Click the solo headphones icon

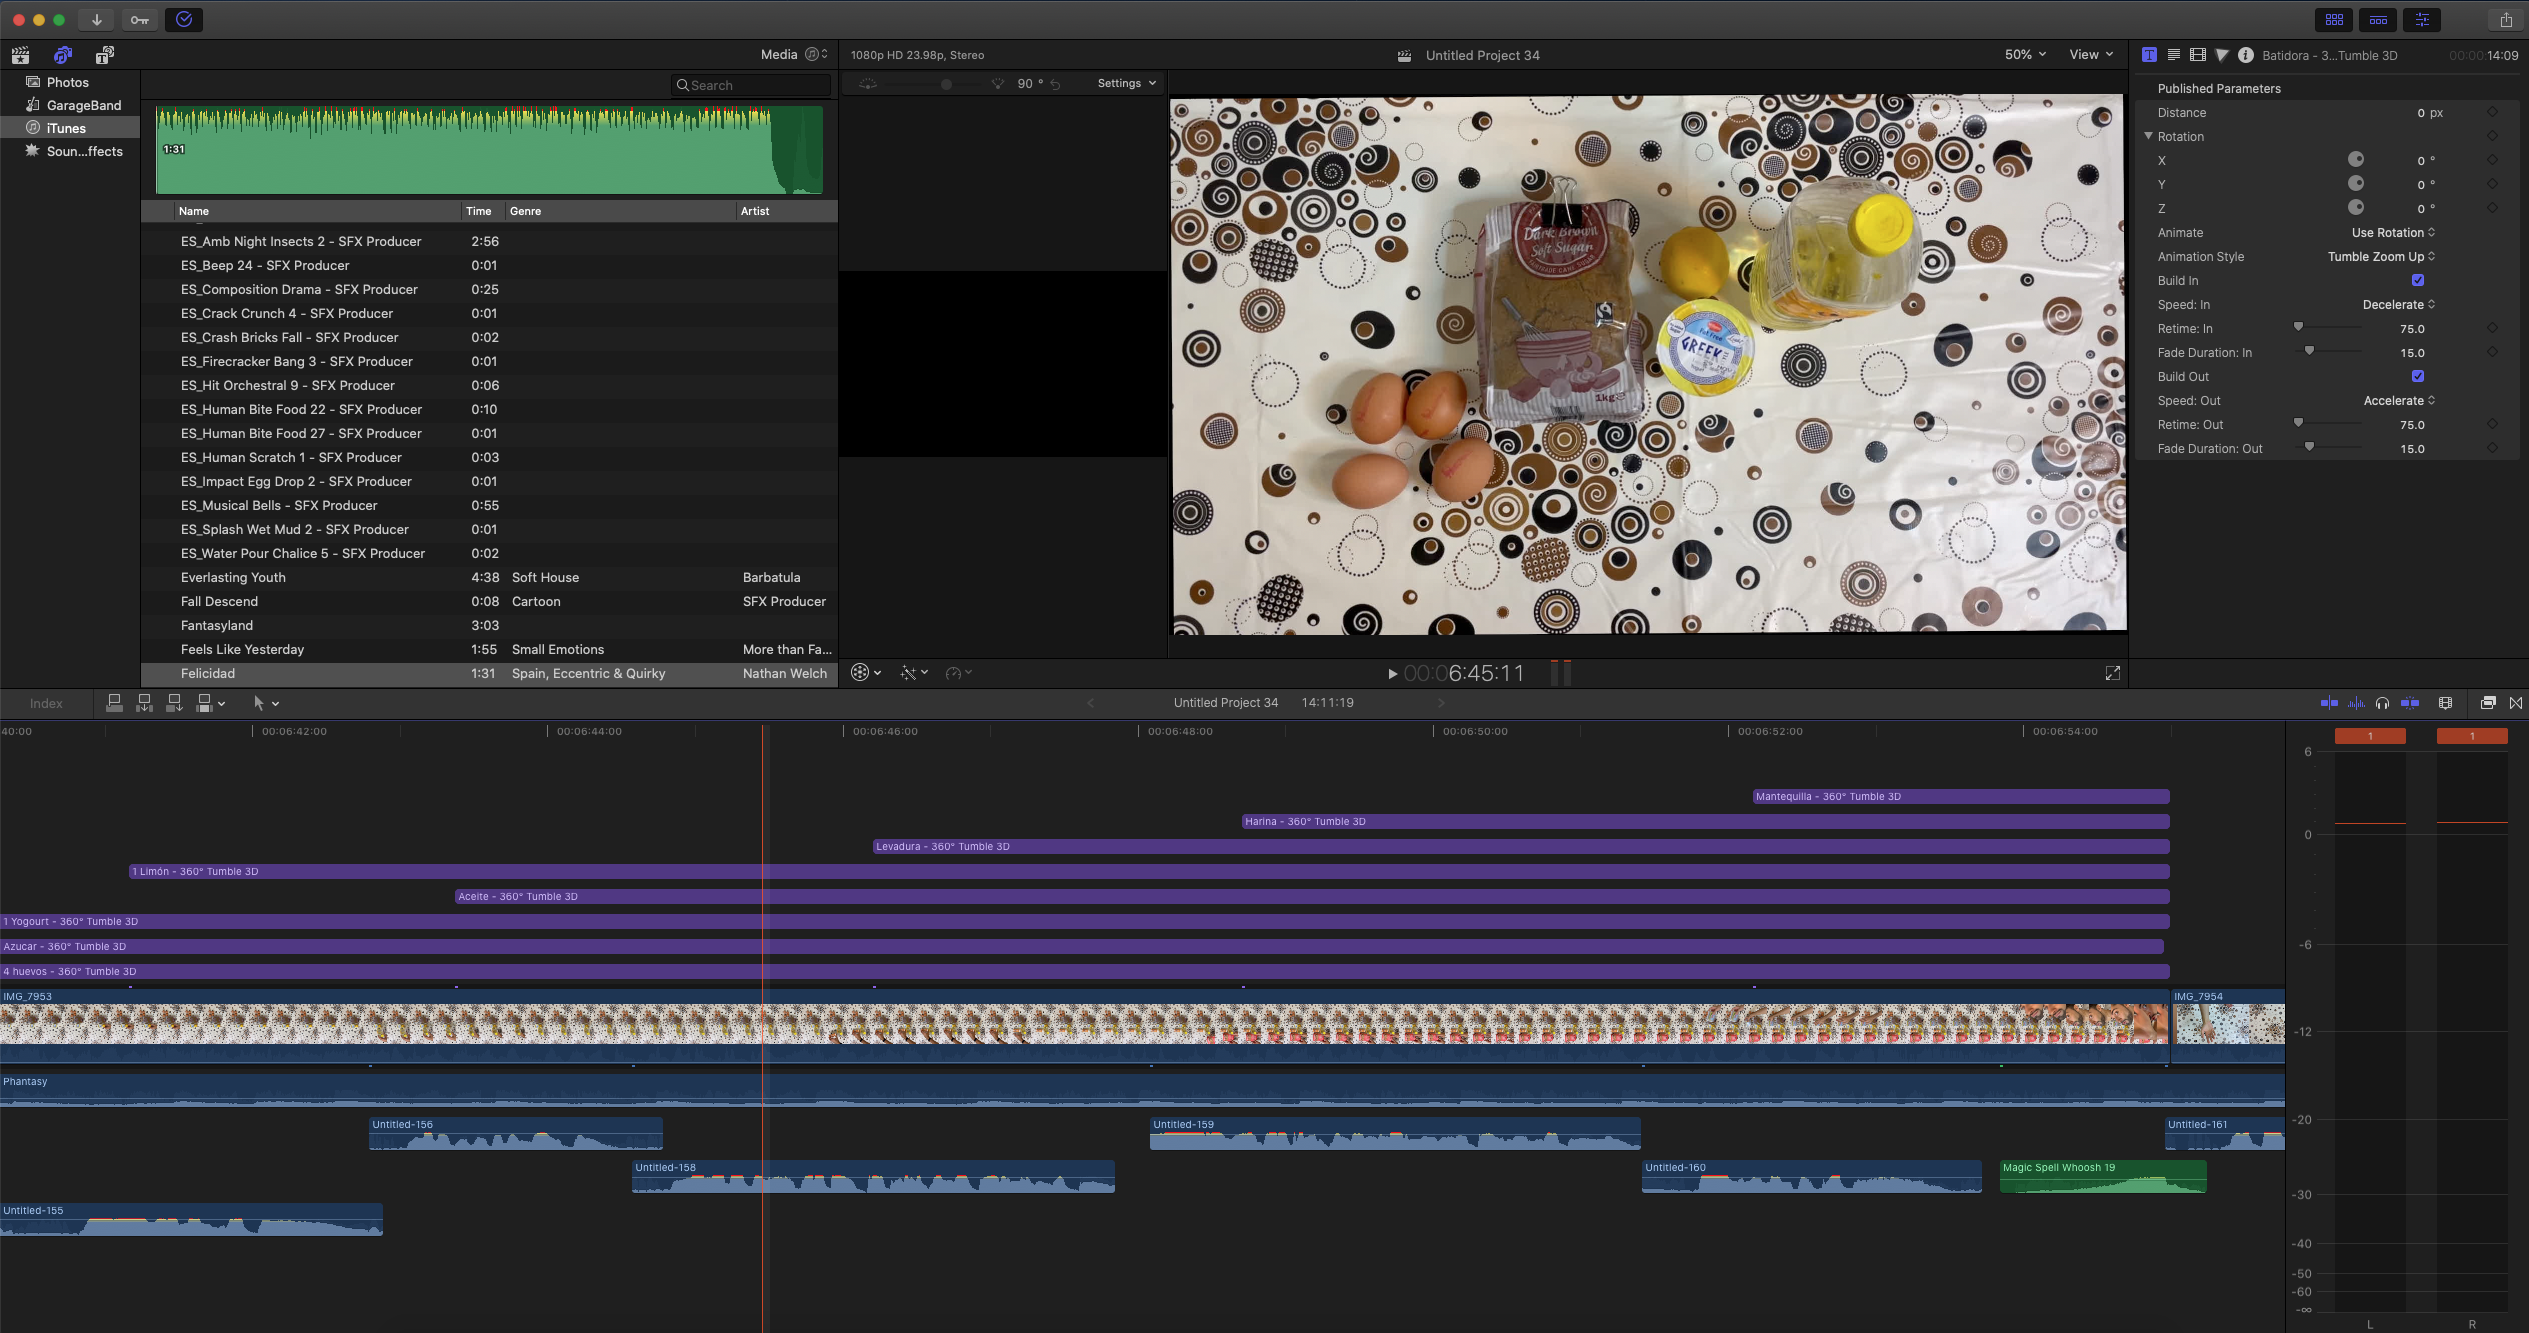(2383, 703)
